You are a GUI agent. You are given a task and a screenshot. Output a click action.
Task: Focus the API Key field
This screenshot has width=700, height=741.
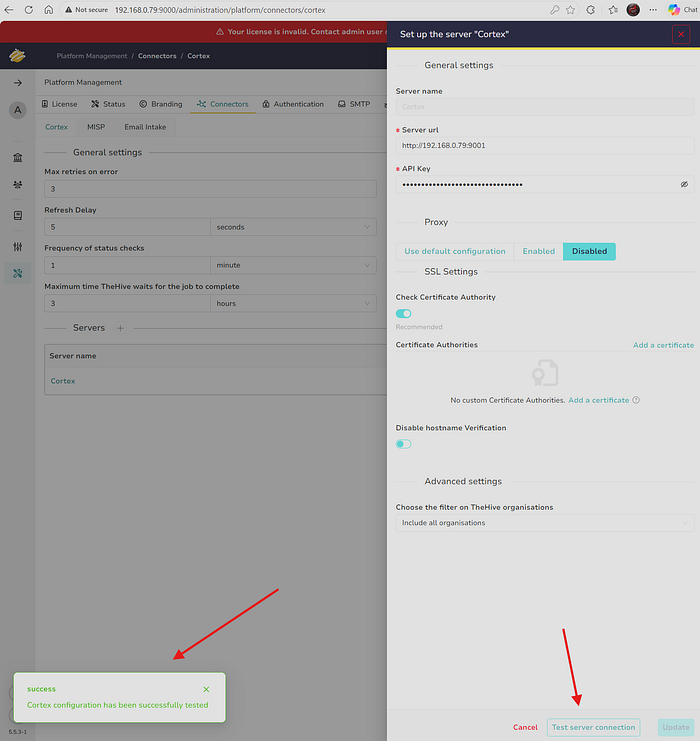click(x=544, y=184)
